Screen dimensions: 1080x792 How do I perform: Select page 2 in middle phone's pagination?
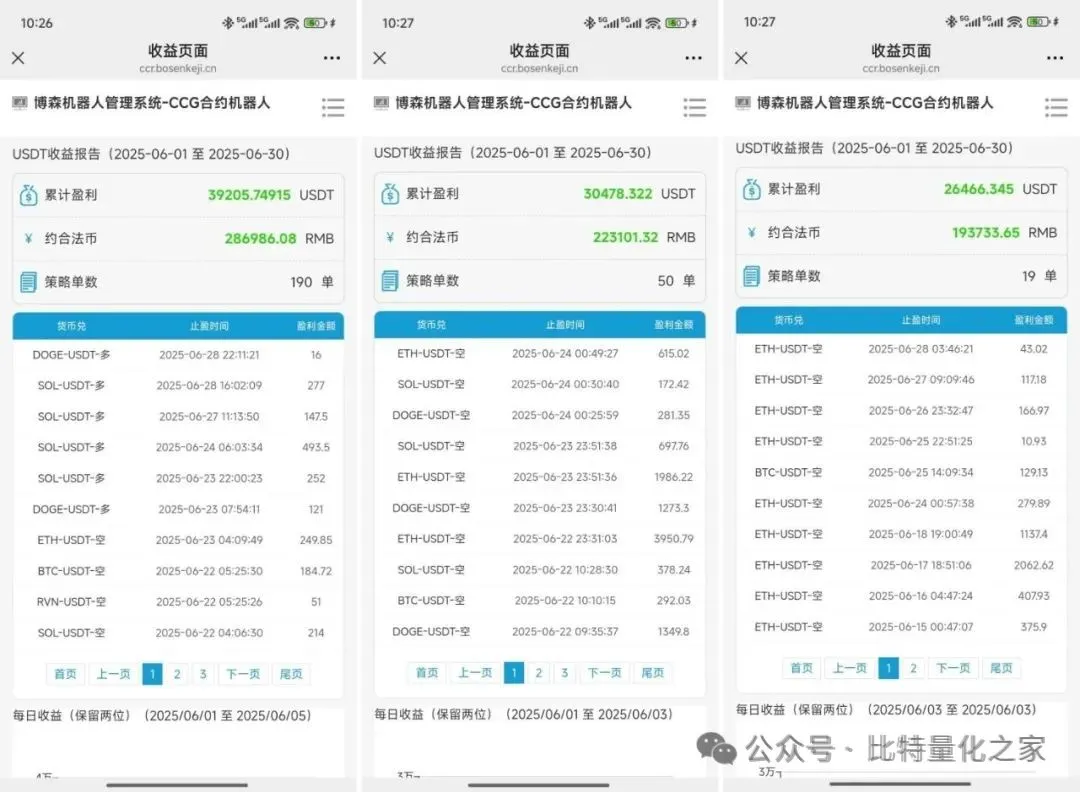click(539, 672)
